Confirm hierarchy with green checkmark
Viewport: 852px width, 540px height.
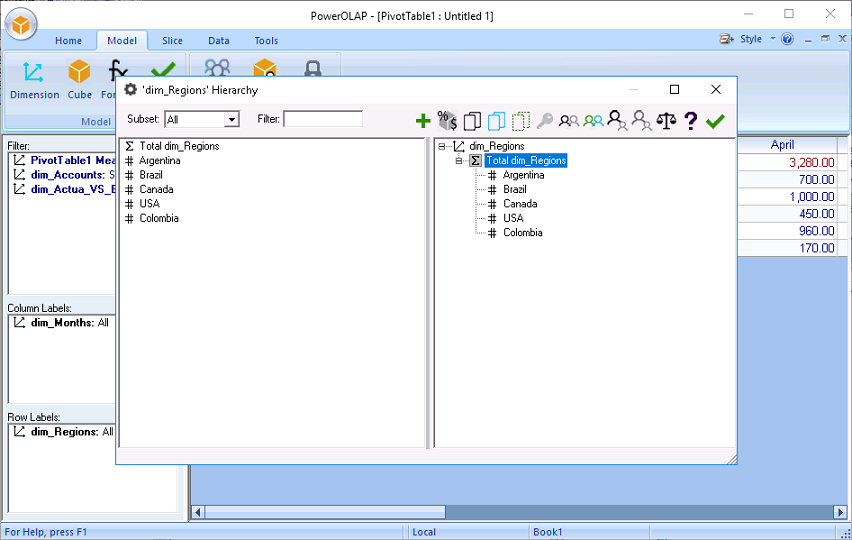[715, 121]
